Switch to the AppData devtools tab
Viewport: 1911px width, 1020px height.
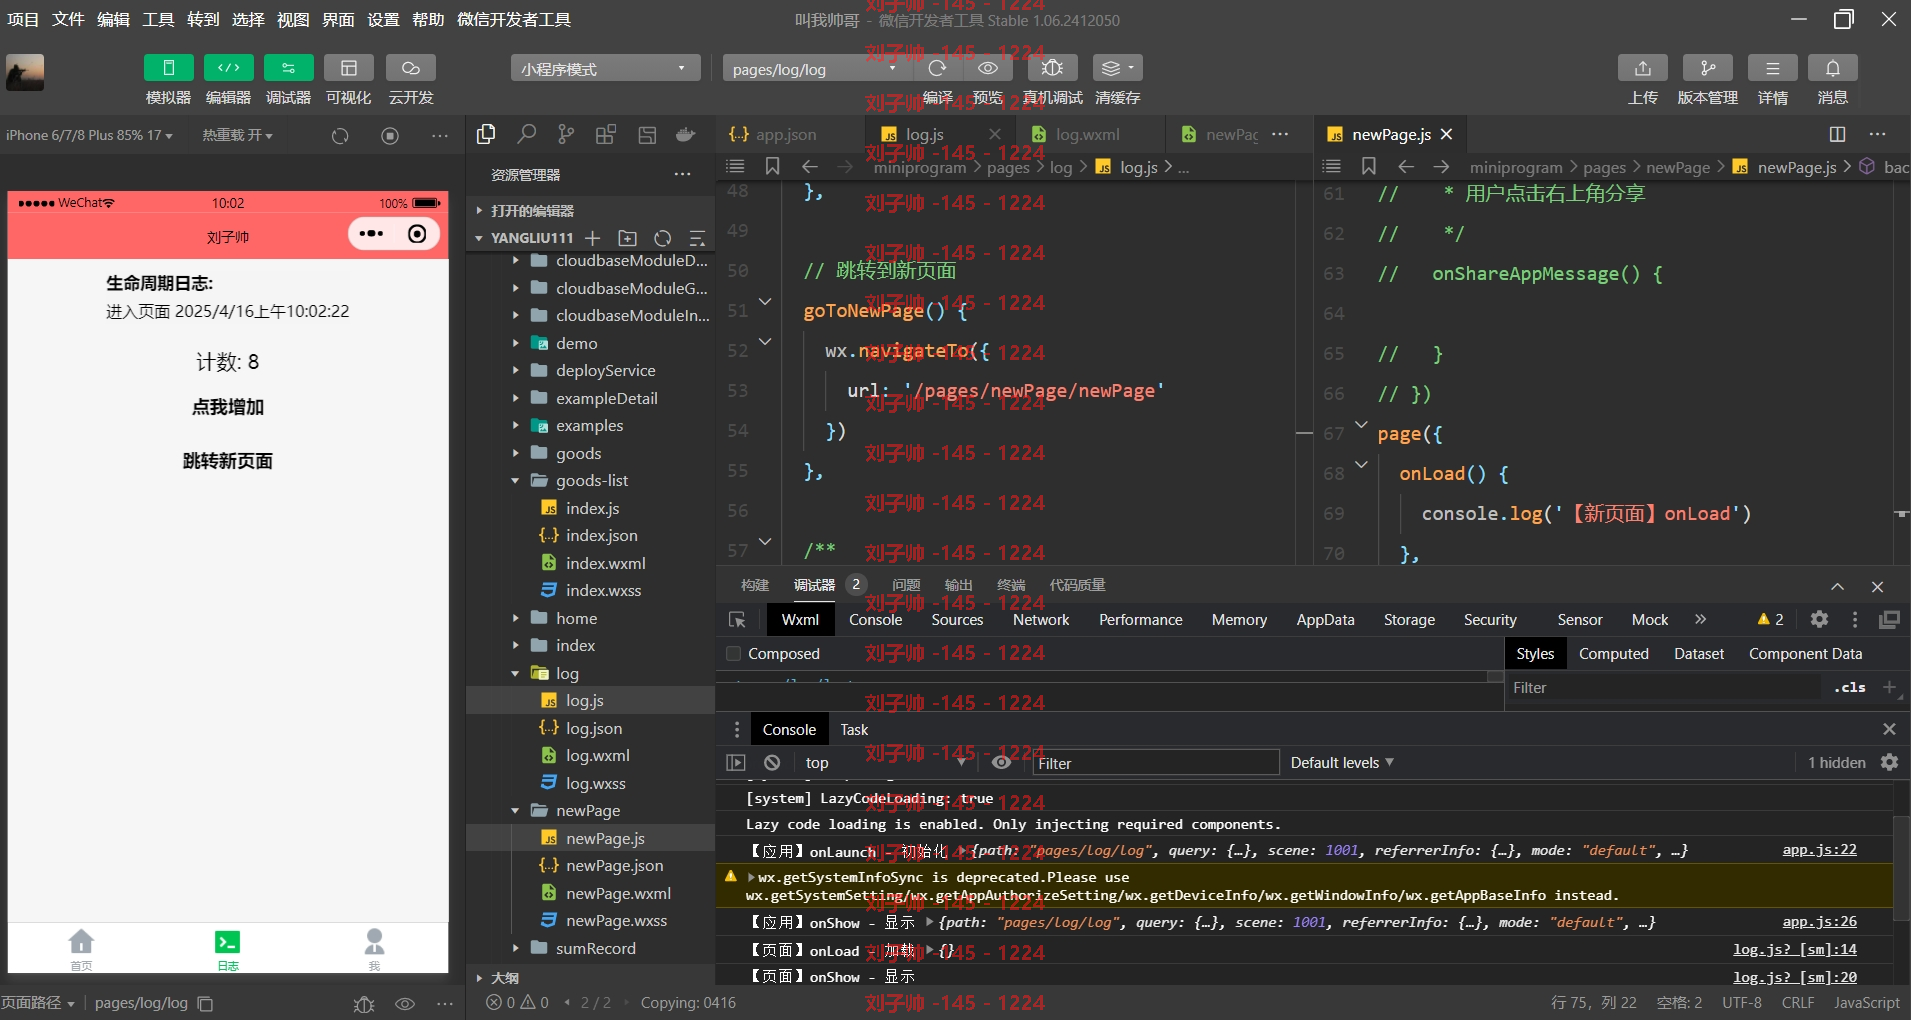[1325, 620]
